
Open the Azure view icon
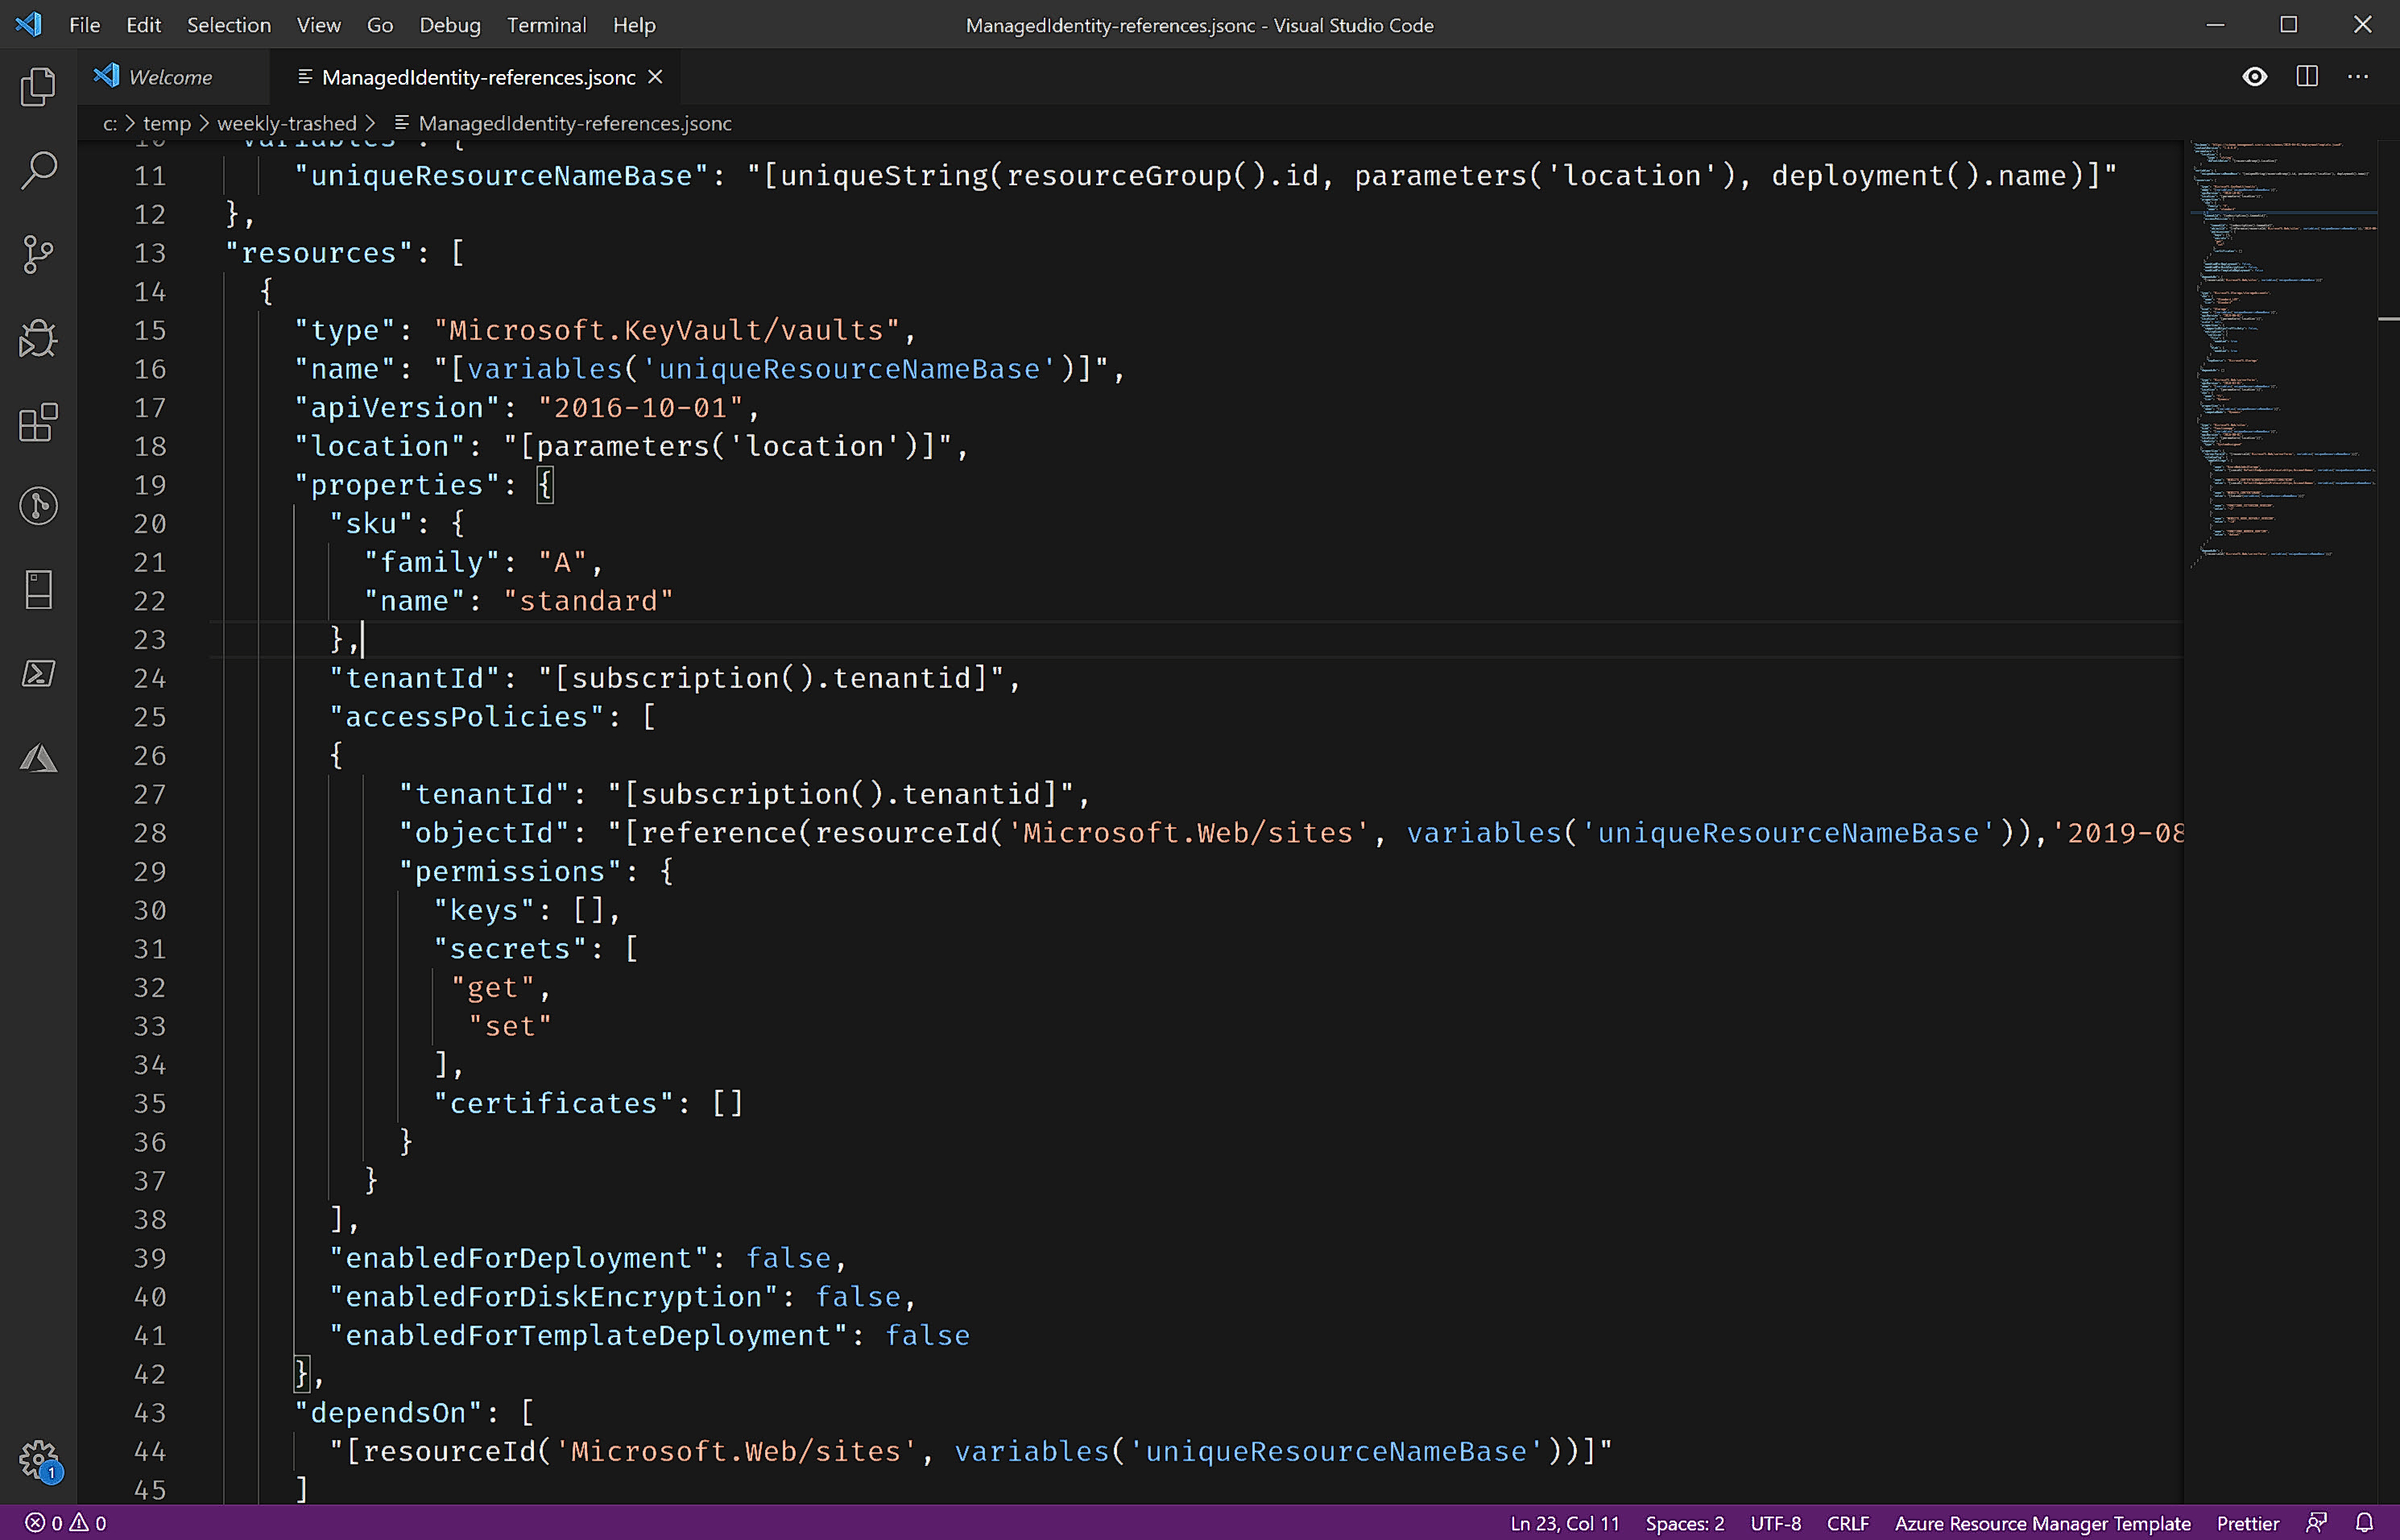click(38, 758)
